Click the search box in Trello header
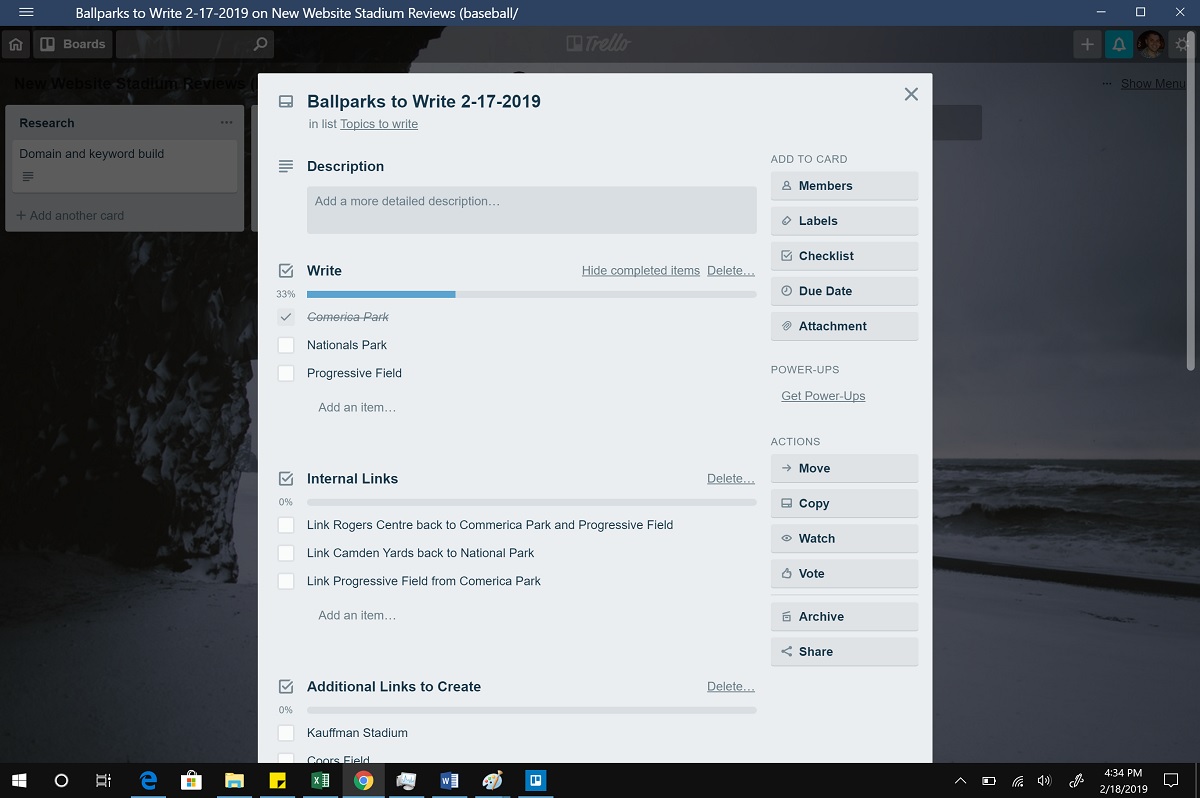This screenshot has height=798, width=1200. (194, 44)
